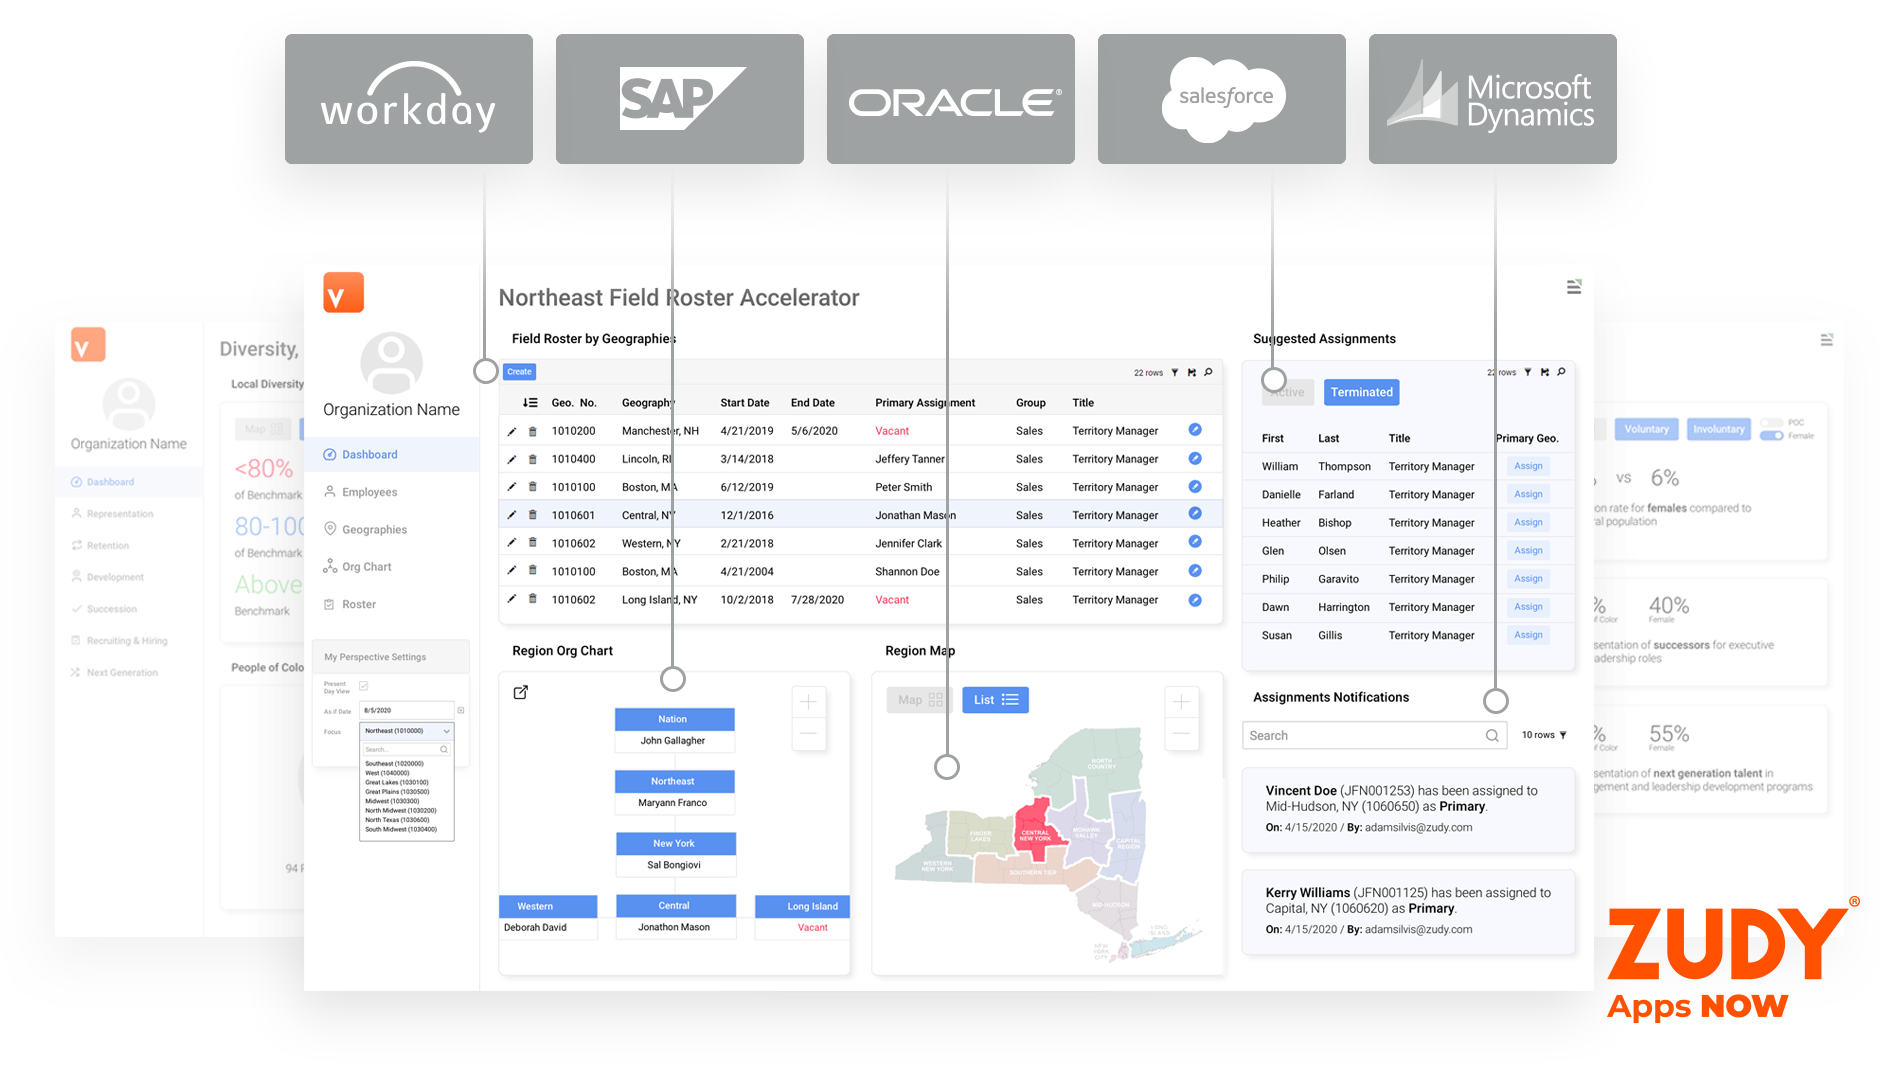1890x1070 pixels.
Task: Delete the Lincoln, RI roster row
Action: click(532, 460)
